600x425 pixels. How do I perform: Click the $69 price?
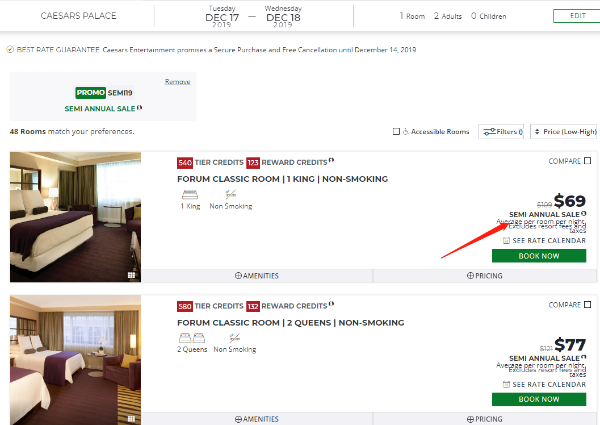click(x=570, y=201)
